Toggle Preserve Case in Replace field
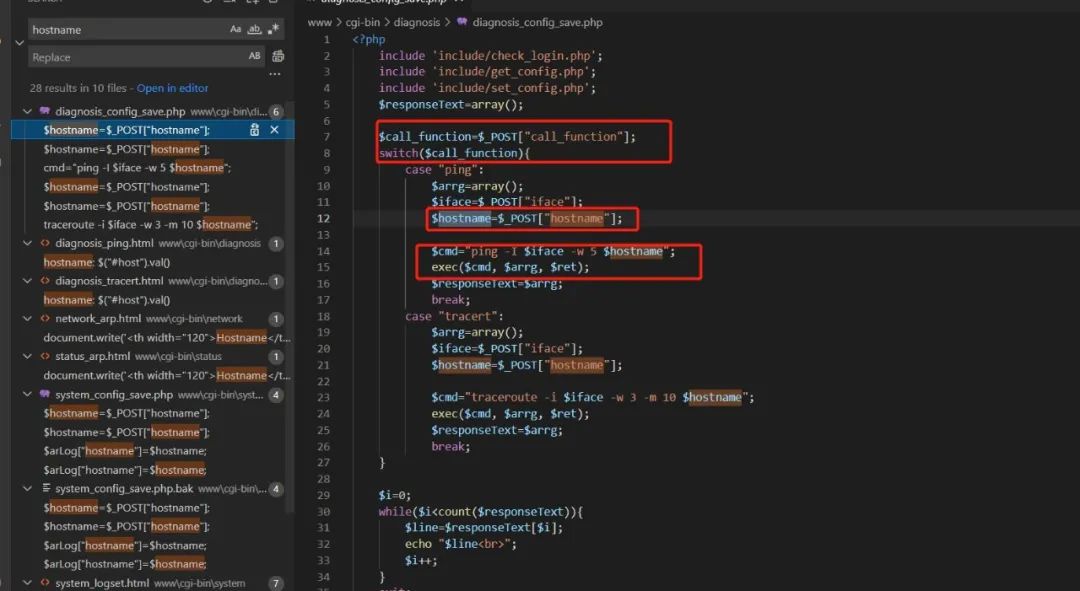1080x591 pixels. pos(254,56)
